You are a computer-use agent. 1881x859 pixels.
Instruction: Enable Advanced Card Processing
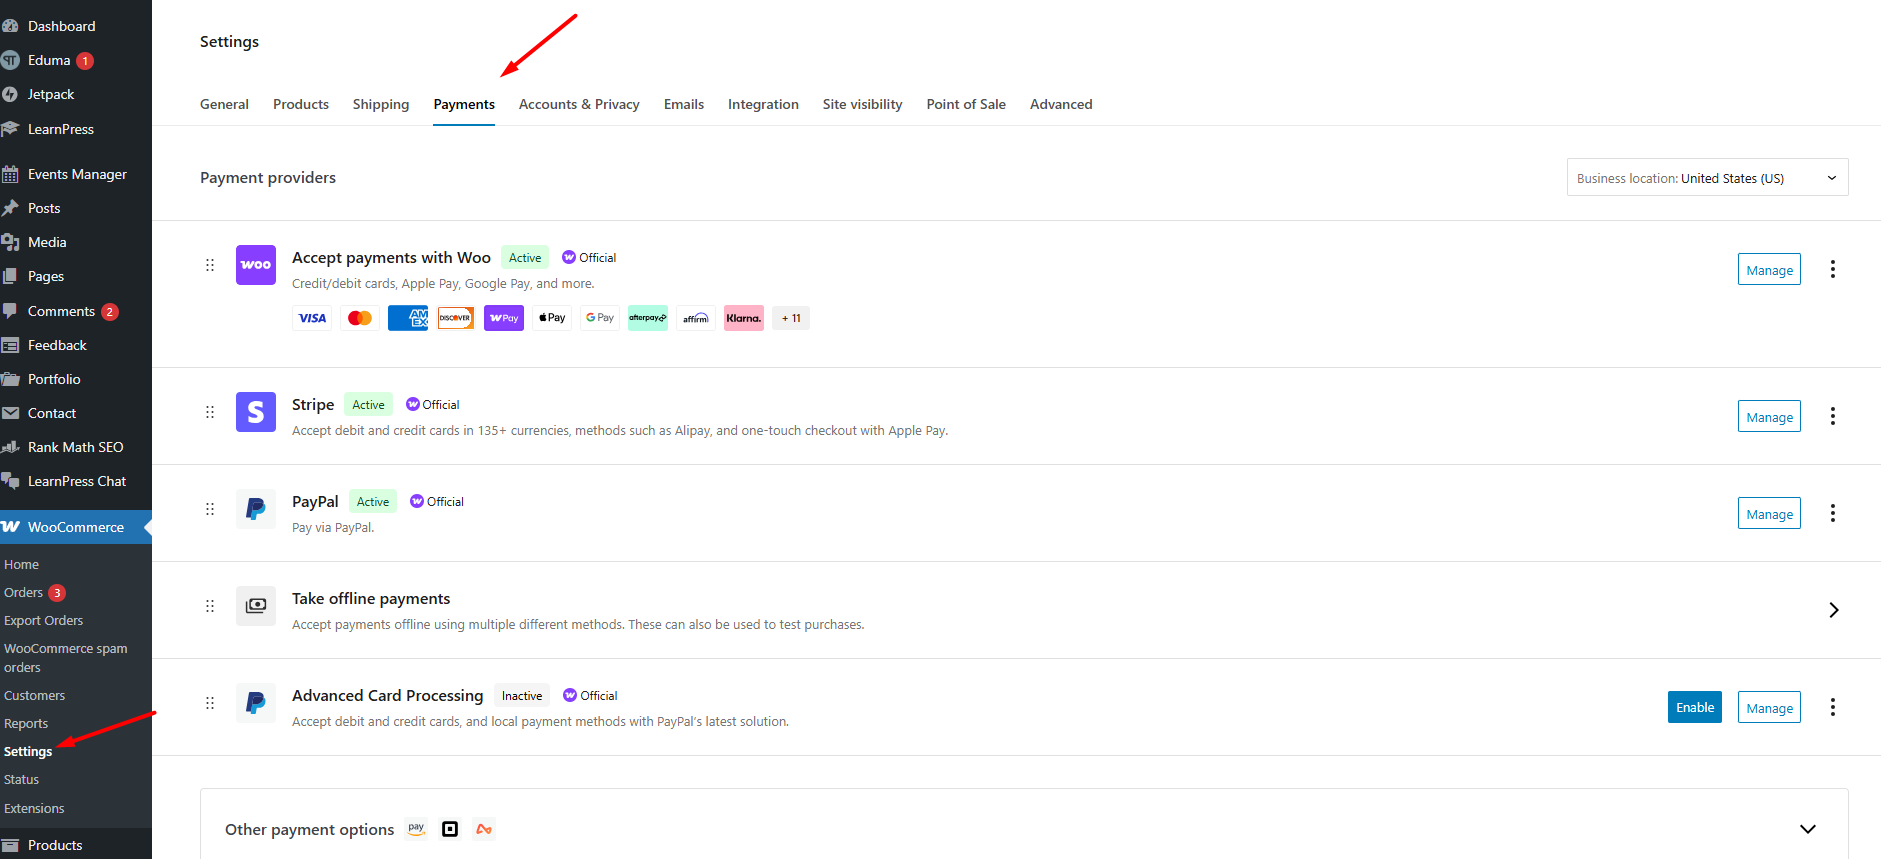1695,707
